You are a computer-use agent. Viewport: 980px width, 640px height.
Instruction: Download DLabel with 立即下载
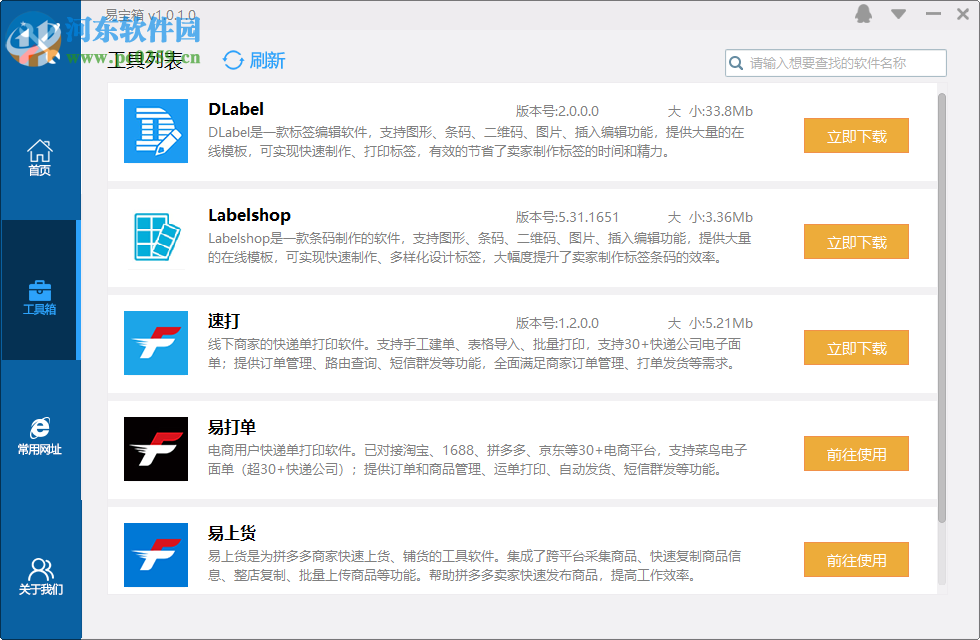[856, 136]
